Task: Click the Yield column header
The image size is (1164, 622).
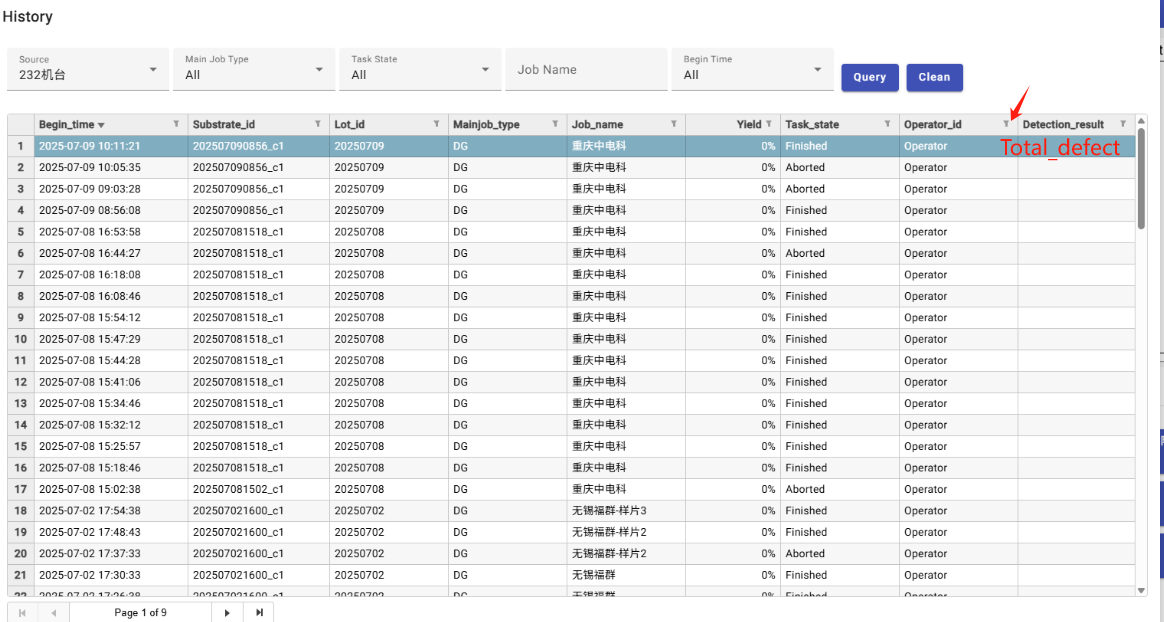Action: pos(749,125)
